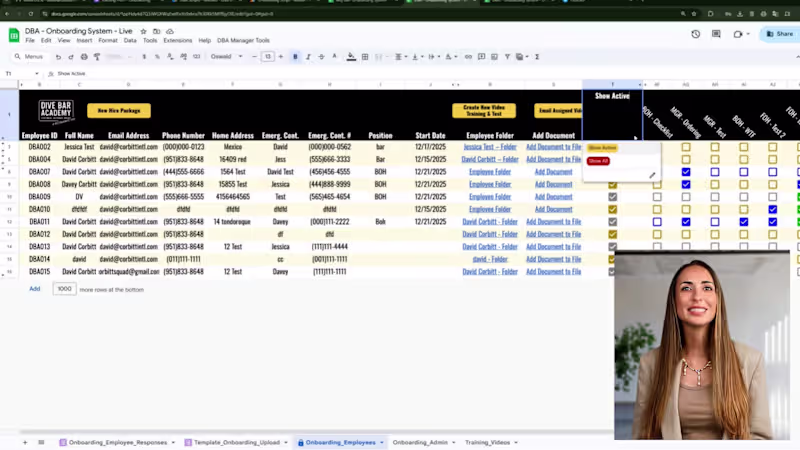Toggle the FOH - Test 2 checkbox for DBA010
This screenshot has height=450, width=800.
[772, 209]
